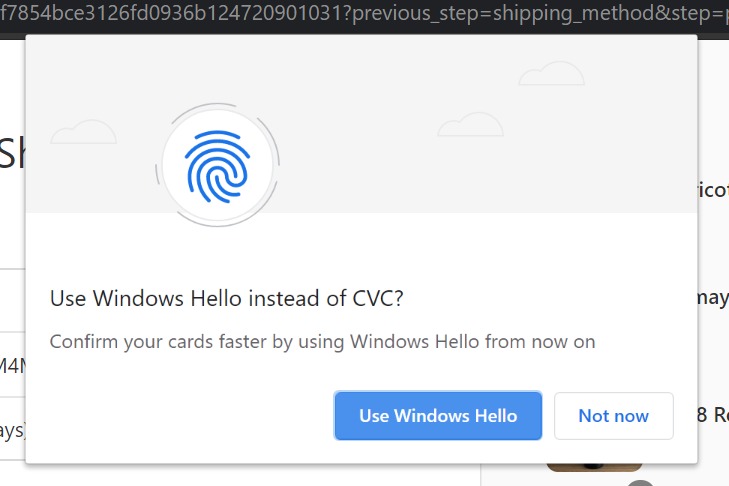
Task: Click the "Use Windows Hello instead of CVC?" heading
Action: (x=226, y=298)
